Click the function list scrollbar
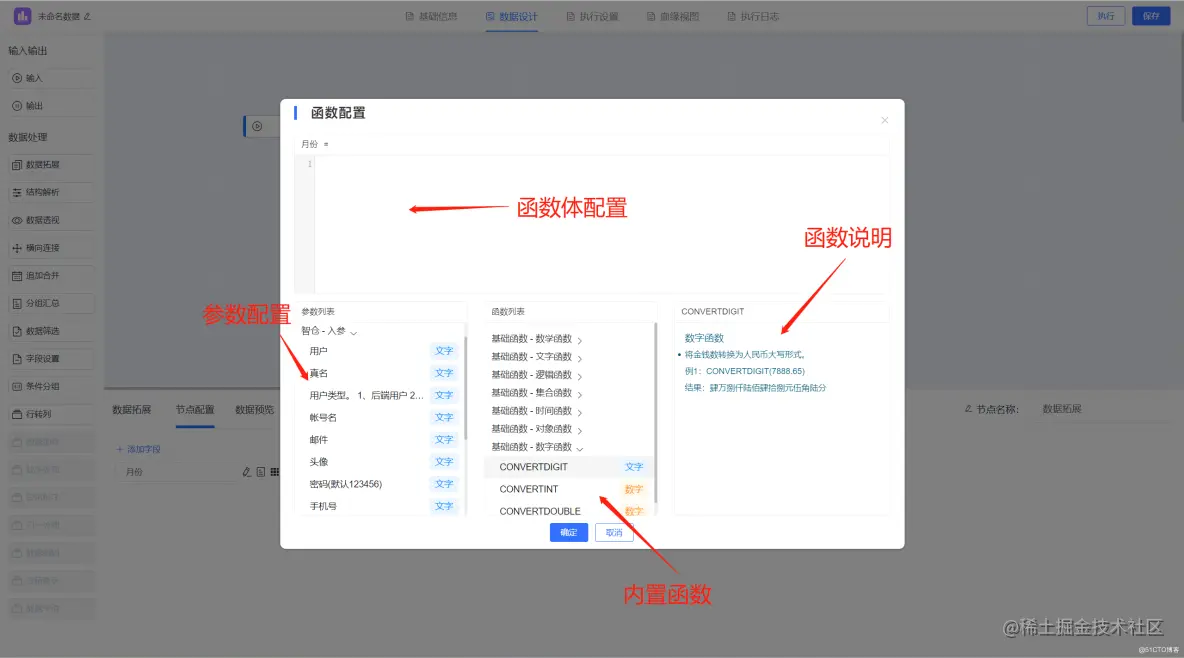 point(655,412)
